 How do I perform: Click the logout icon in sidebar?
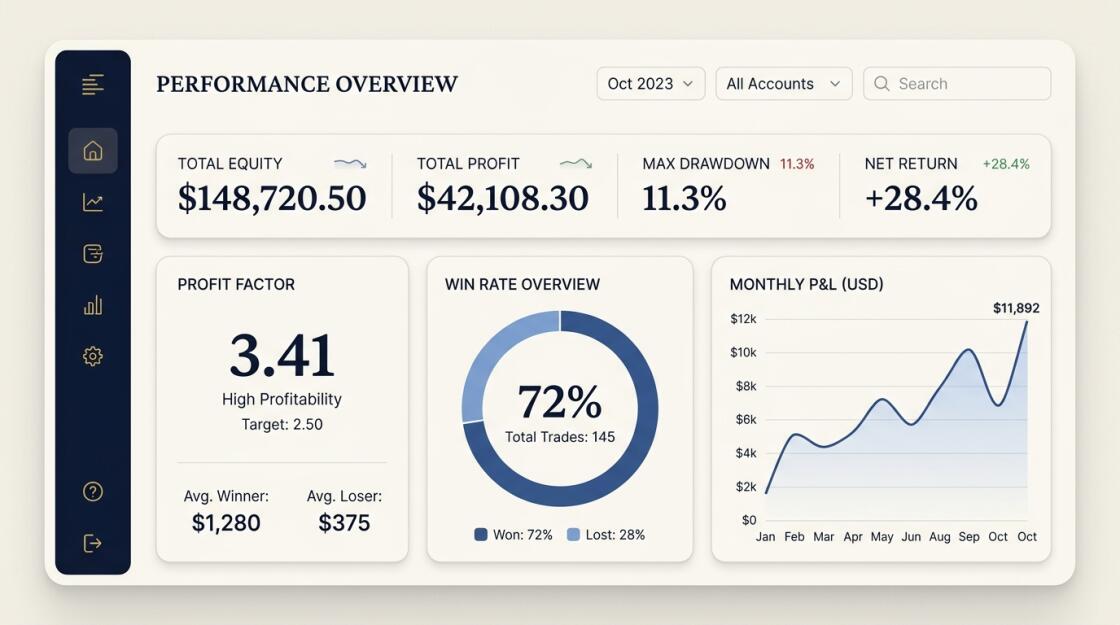click(93, 544)
